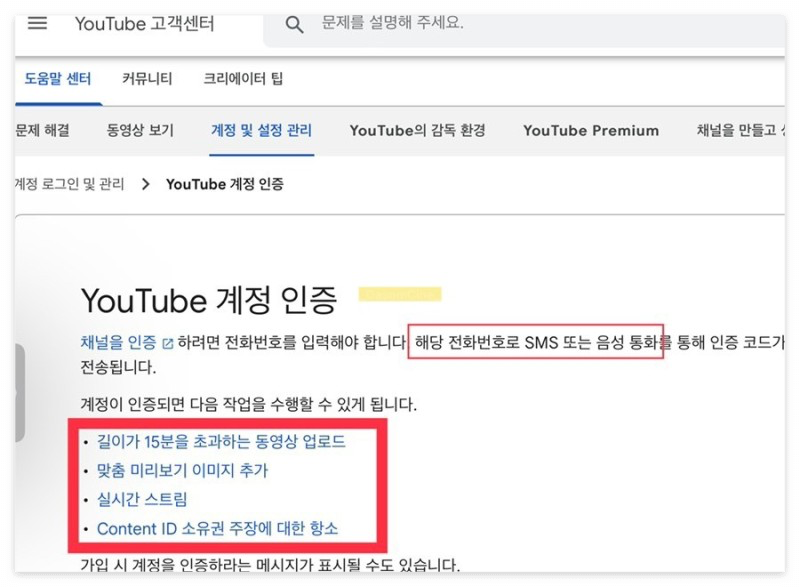This screenshot has height=587, width=800.
Task: Select the 동영상 보기 category
Action: point(140,131)
